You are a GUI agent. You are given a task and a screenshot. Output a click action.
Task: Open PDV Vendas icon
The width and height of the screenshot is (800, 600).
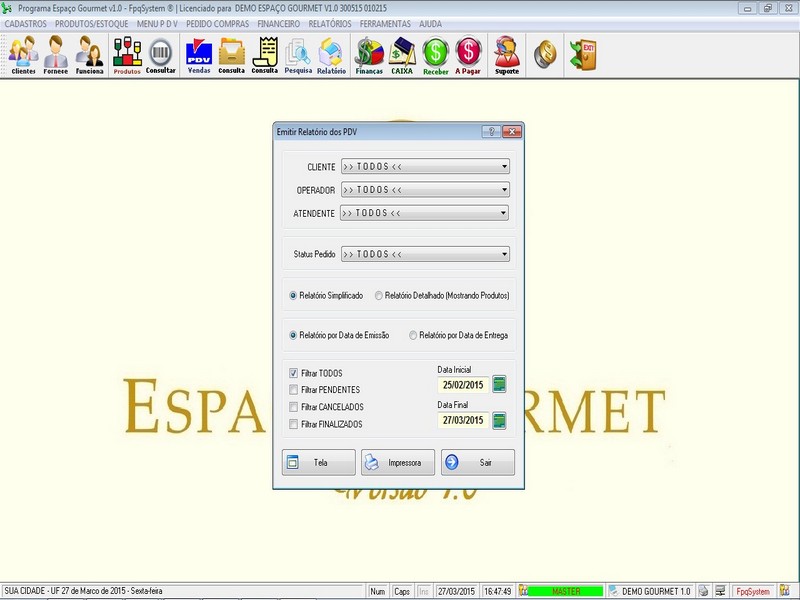[199, 55]
